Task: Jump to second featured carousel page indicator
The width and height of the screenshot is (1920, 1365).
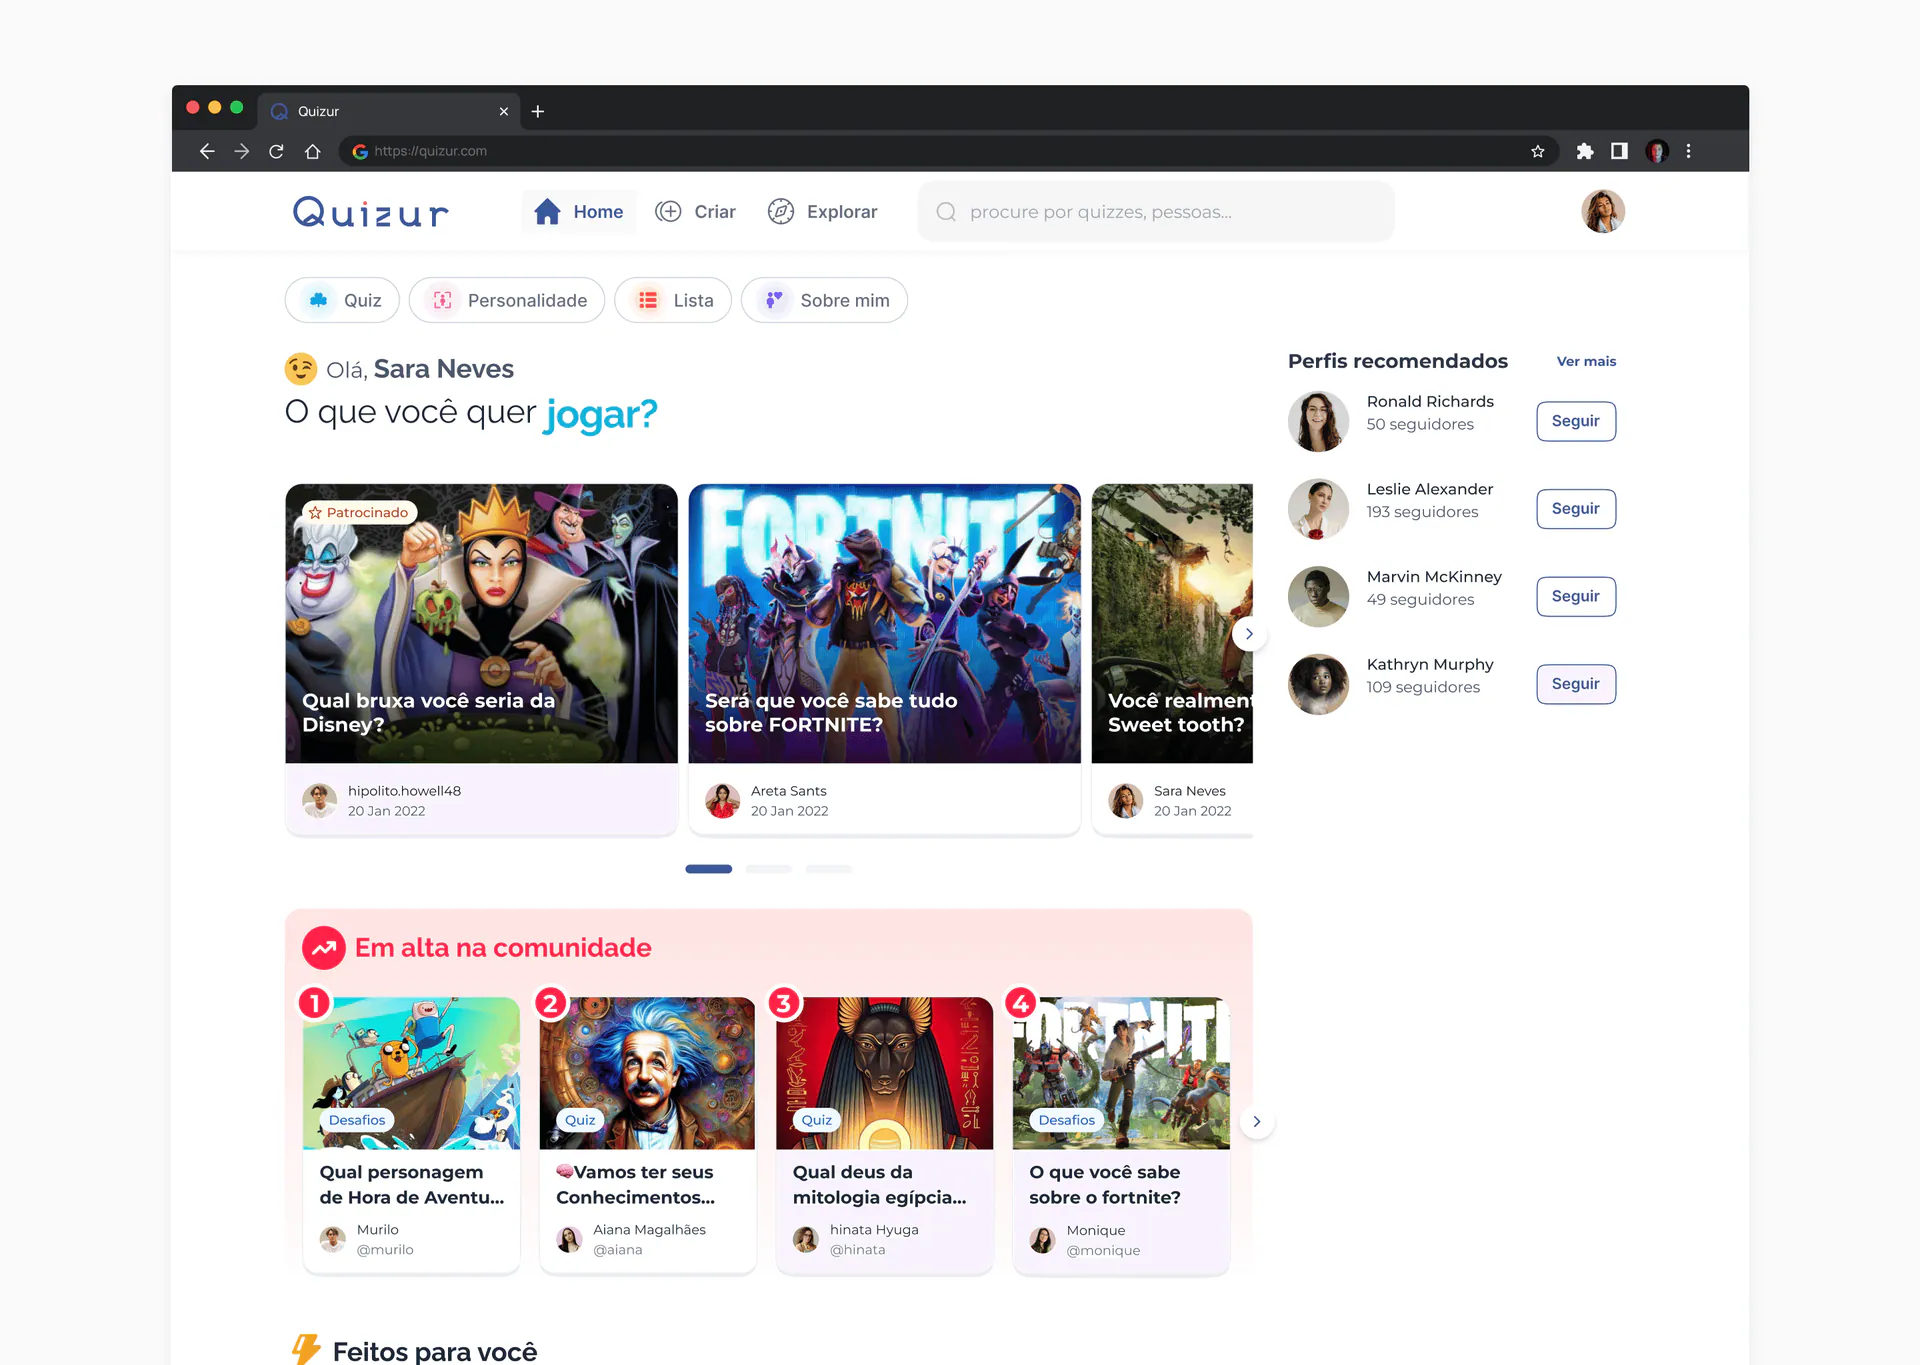Action: pos(769,869)
